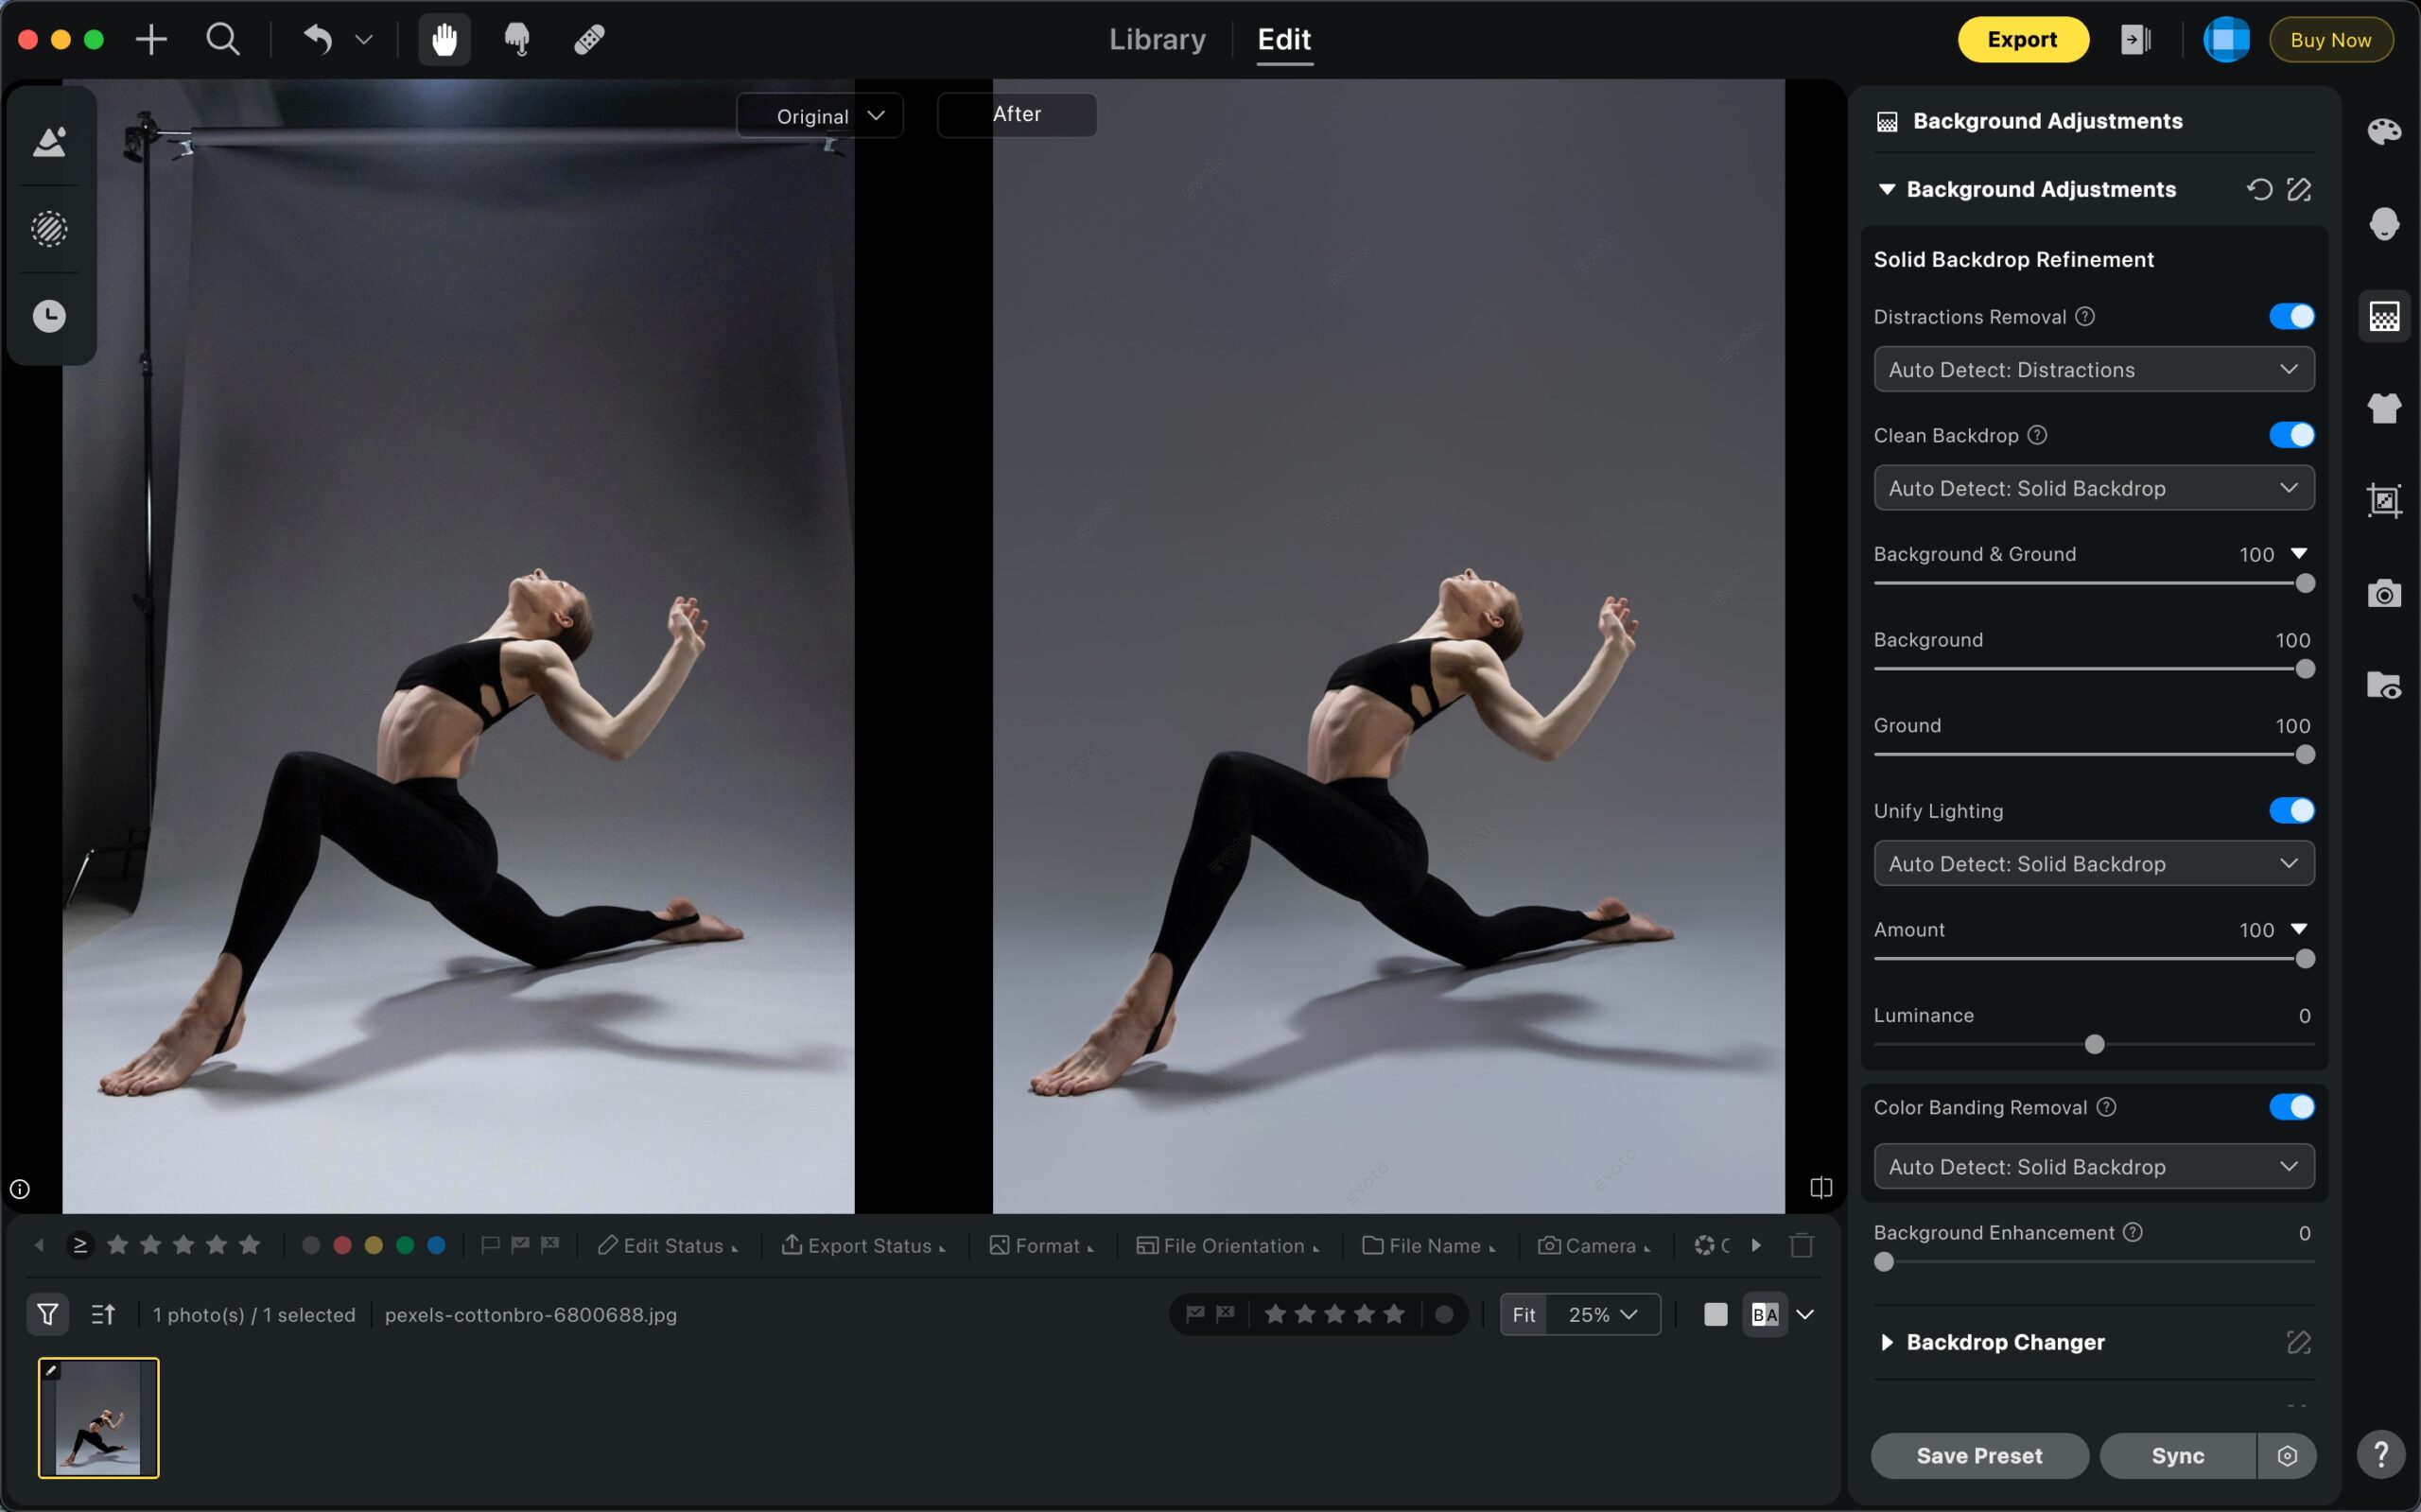Turn off the Unify Lighting switch
Viewport: 2421px width, 1512px height.
2291,810
